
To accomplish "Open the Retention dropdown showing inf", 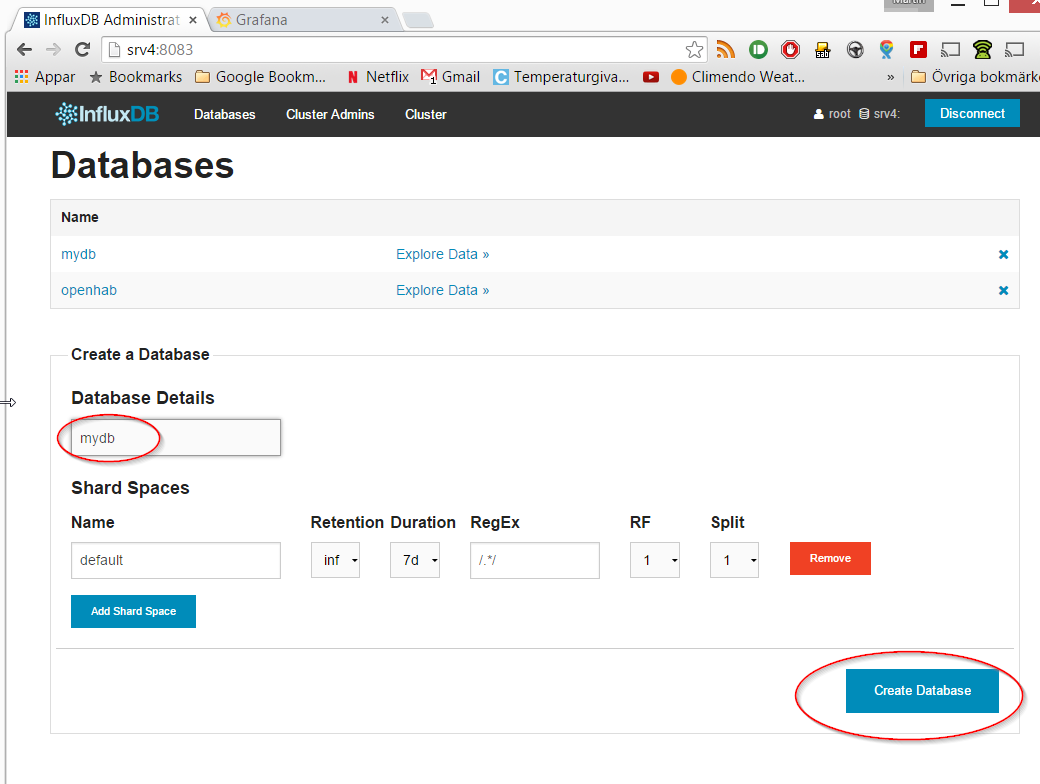I will click(x=335, y=559).
